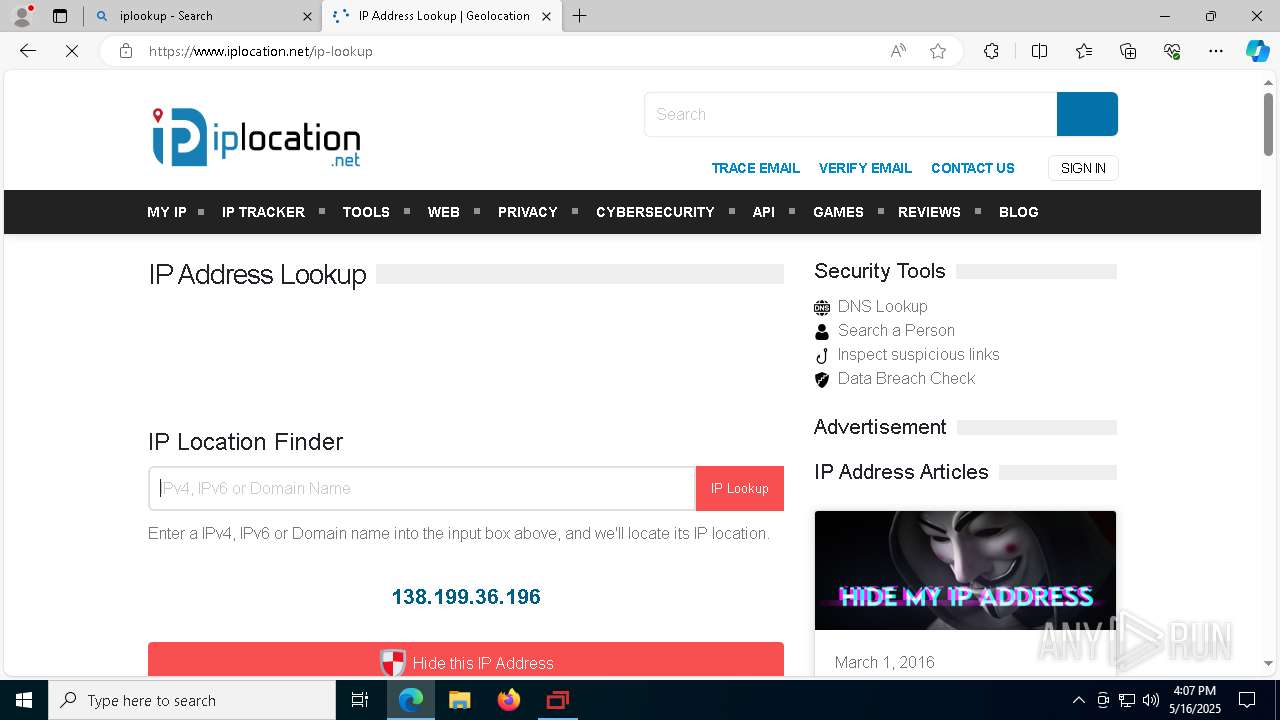
Task: Stop loading the page
Action: click(x=72, y=51)
